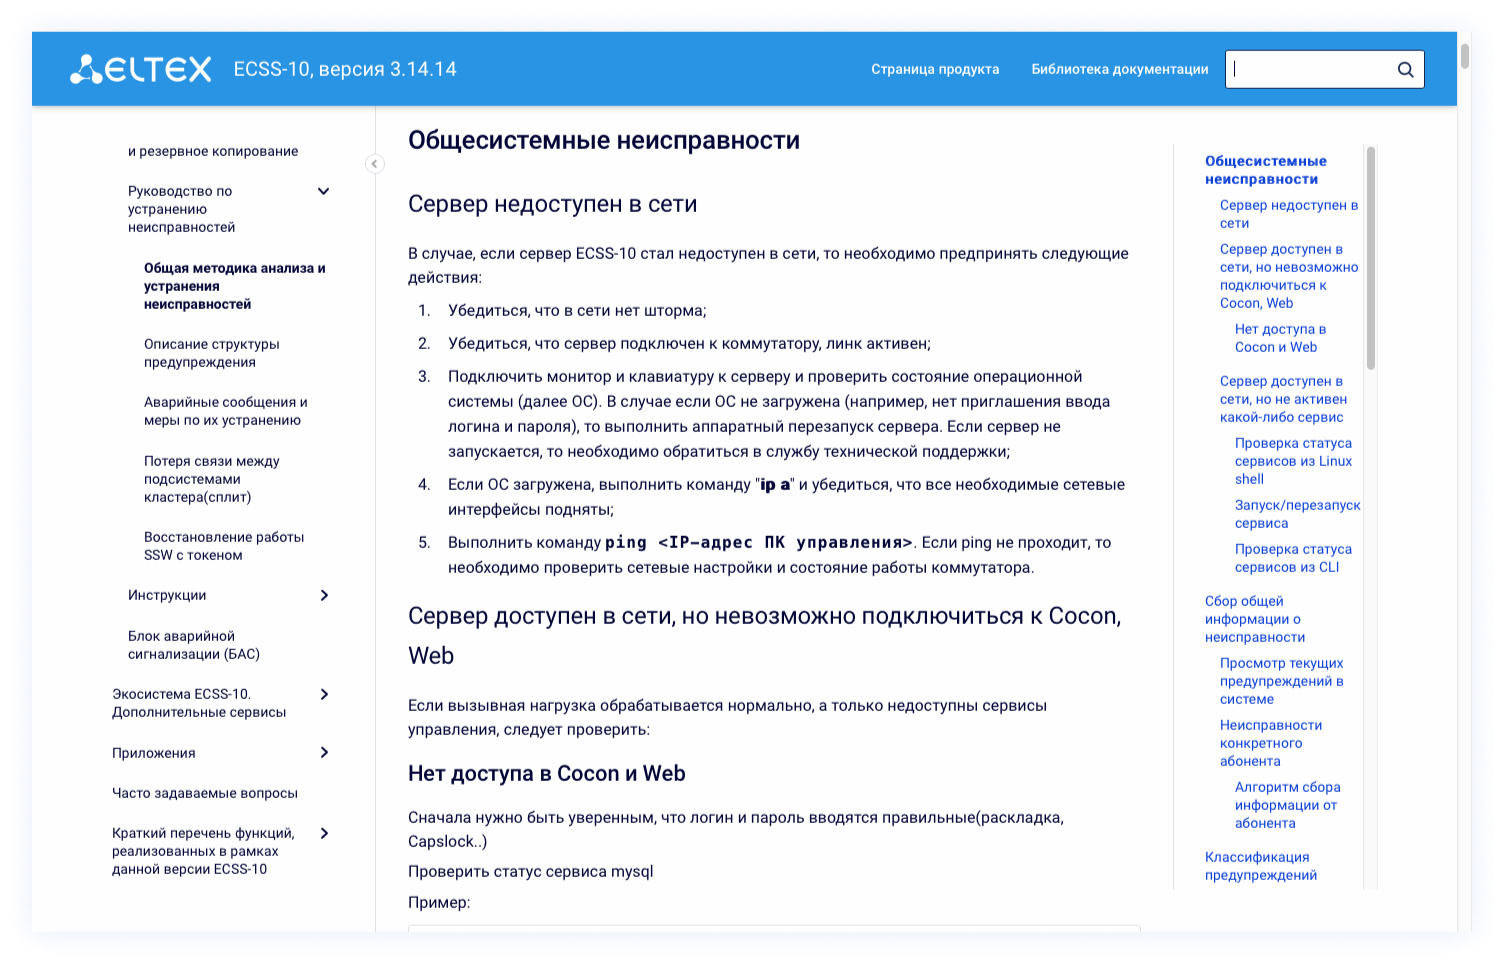Click the 'ip a' command text
This screenshot has height=964, width=1504.
(775, 485)
